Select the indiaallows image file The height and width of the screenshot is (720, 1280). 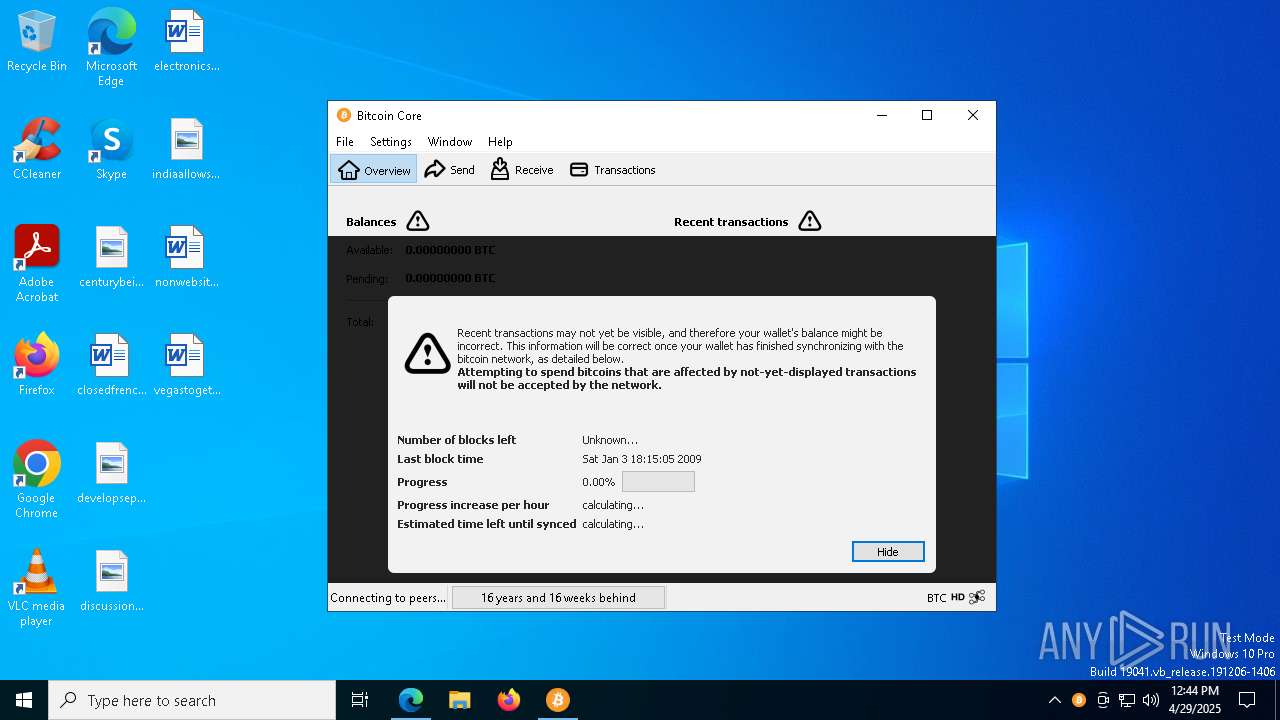pyautogui.click(x=186, y=150)
